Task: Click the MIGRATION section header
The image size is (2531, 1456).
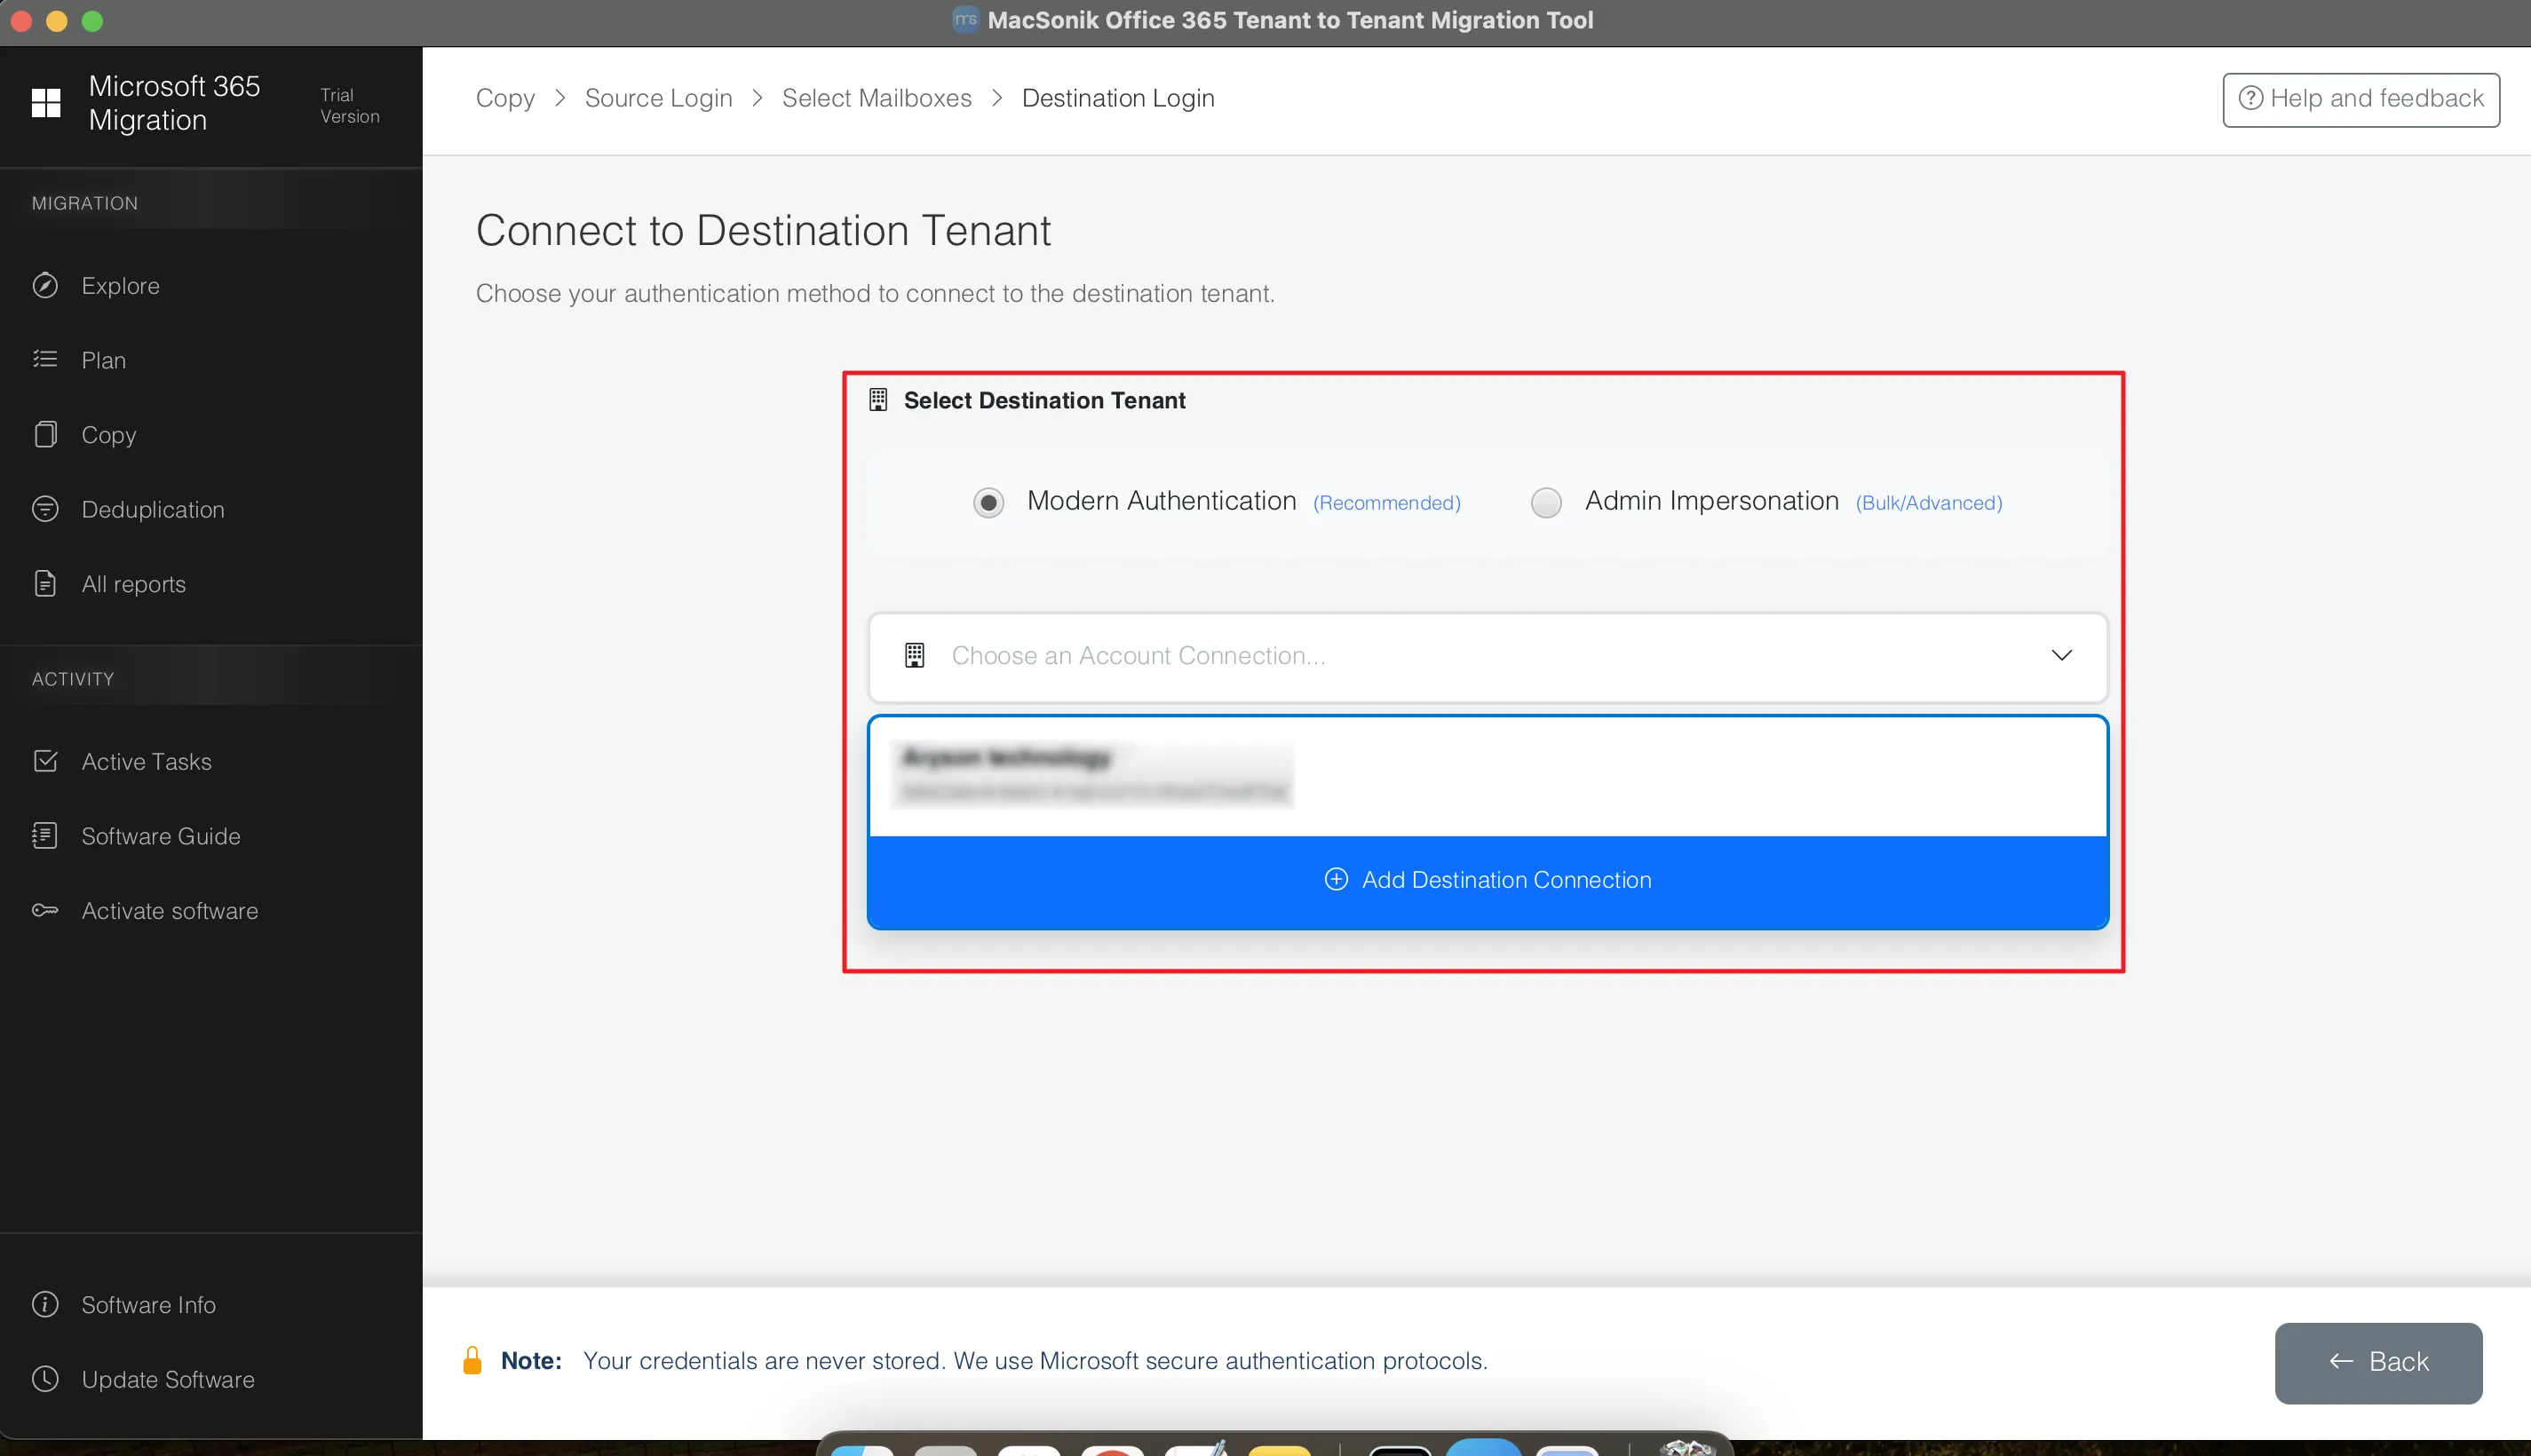Action: [x=85, y=203]
